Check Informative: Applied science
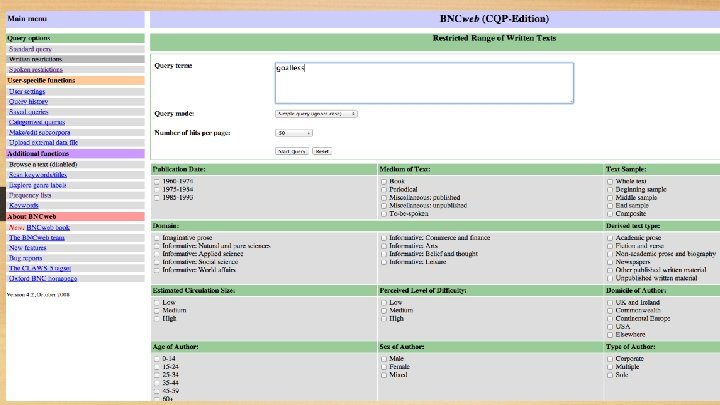 157,254
